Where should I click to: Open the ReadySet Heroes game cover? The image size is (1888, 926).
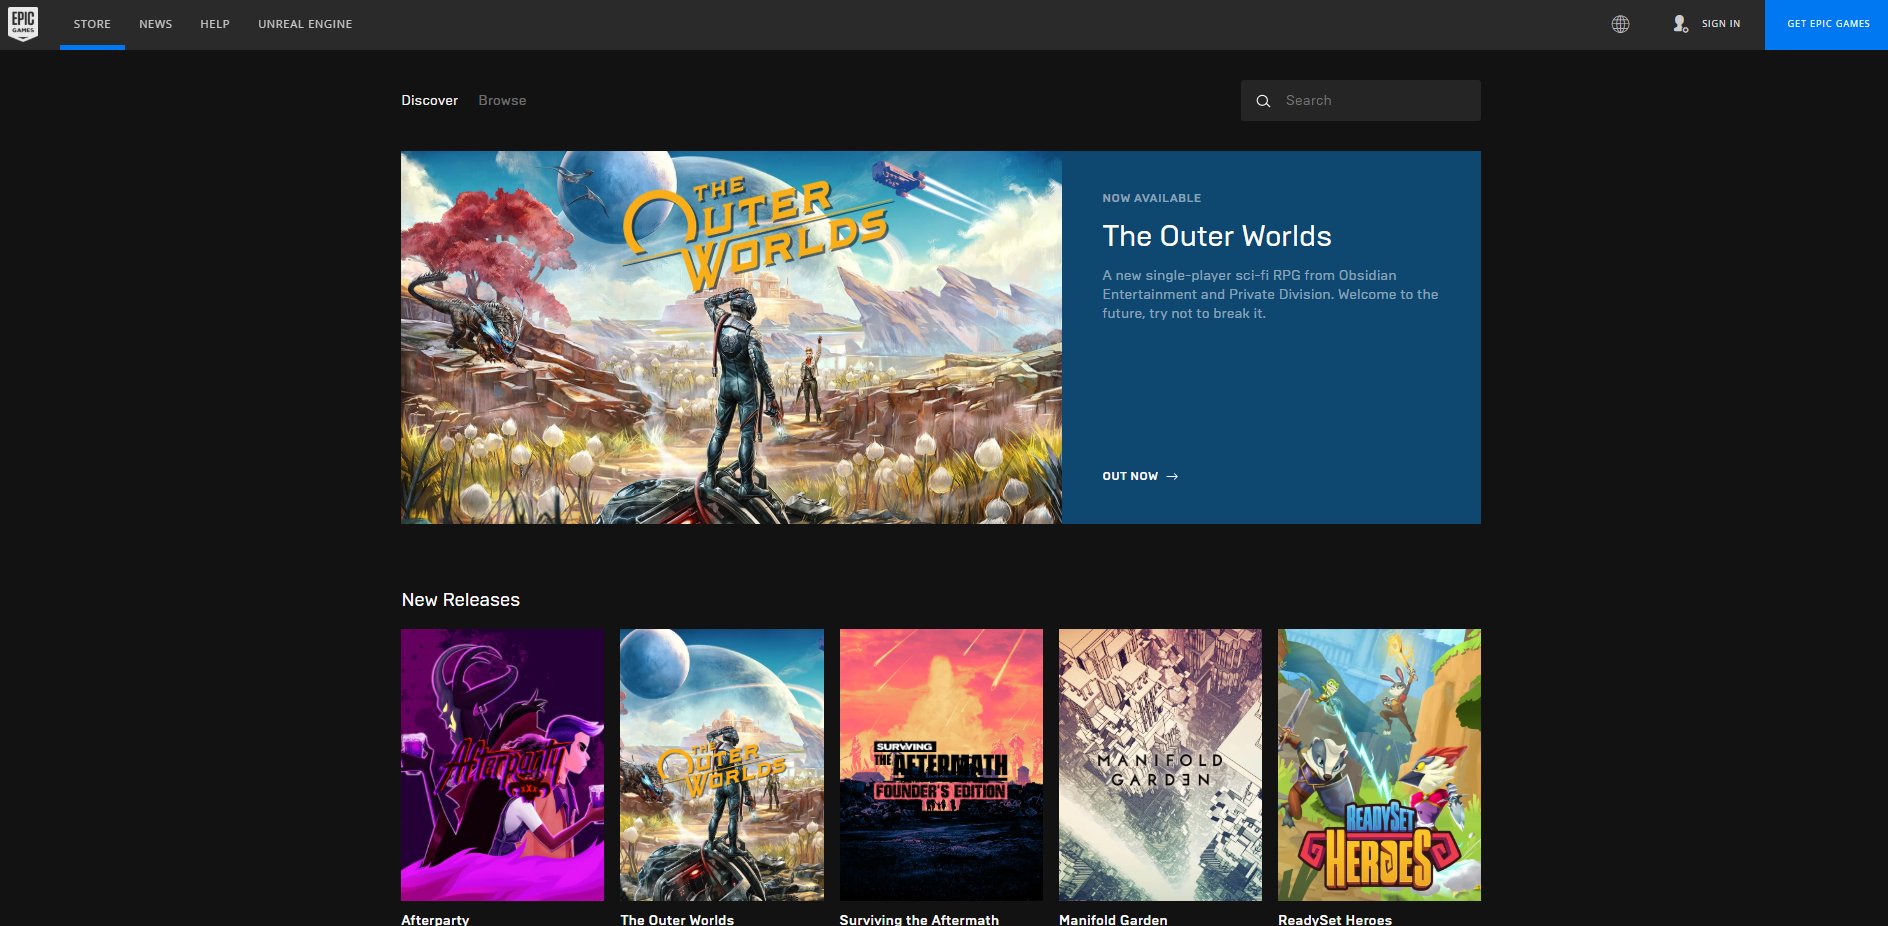pos(1379,765)
